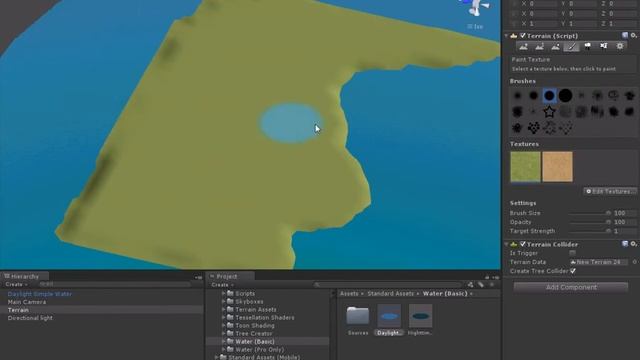Click the Brush Size value field
Viewport: 640px width, 360px height.
pyautogui.click(x=624, y=213)
